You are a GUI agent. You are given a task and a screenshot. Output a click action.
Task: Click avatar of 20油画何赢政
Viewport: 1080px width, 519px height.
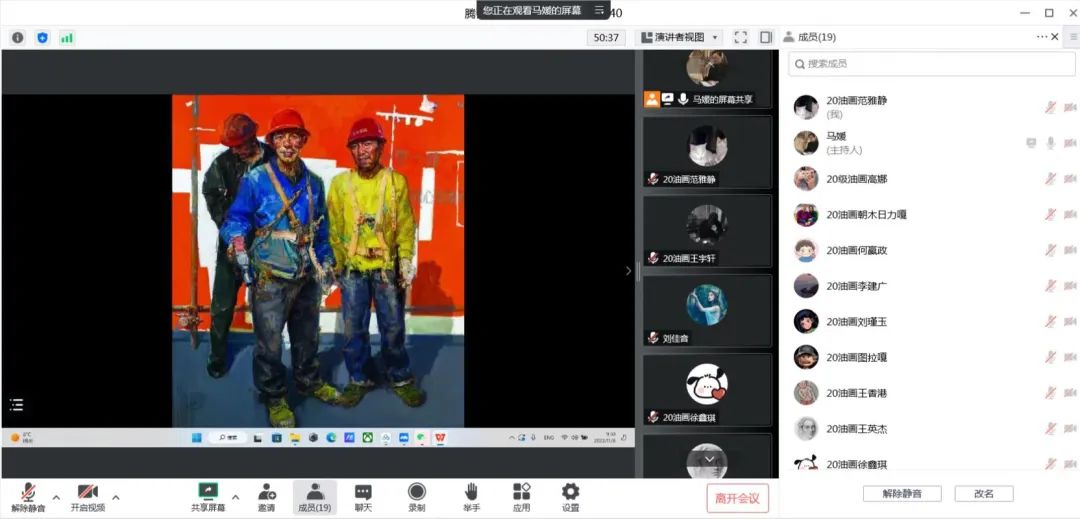point(806,250)
